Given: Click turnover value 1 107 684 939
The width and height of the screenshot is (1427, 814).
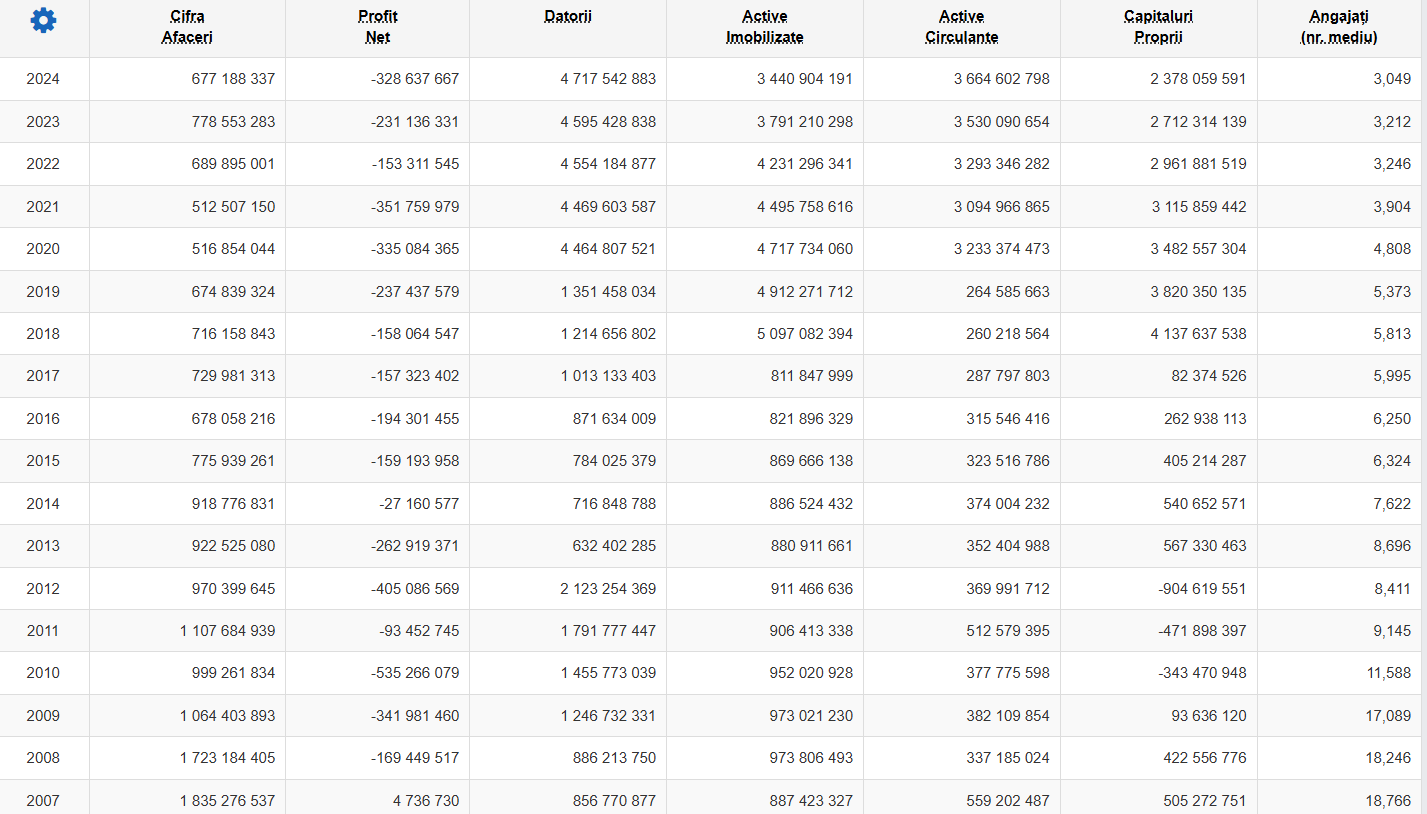Looking at the screenshot, I should pyautogui.click(x=227, y=631).
